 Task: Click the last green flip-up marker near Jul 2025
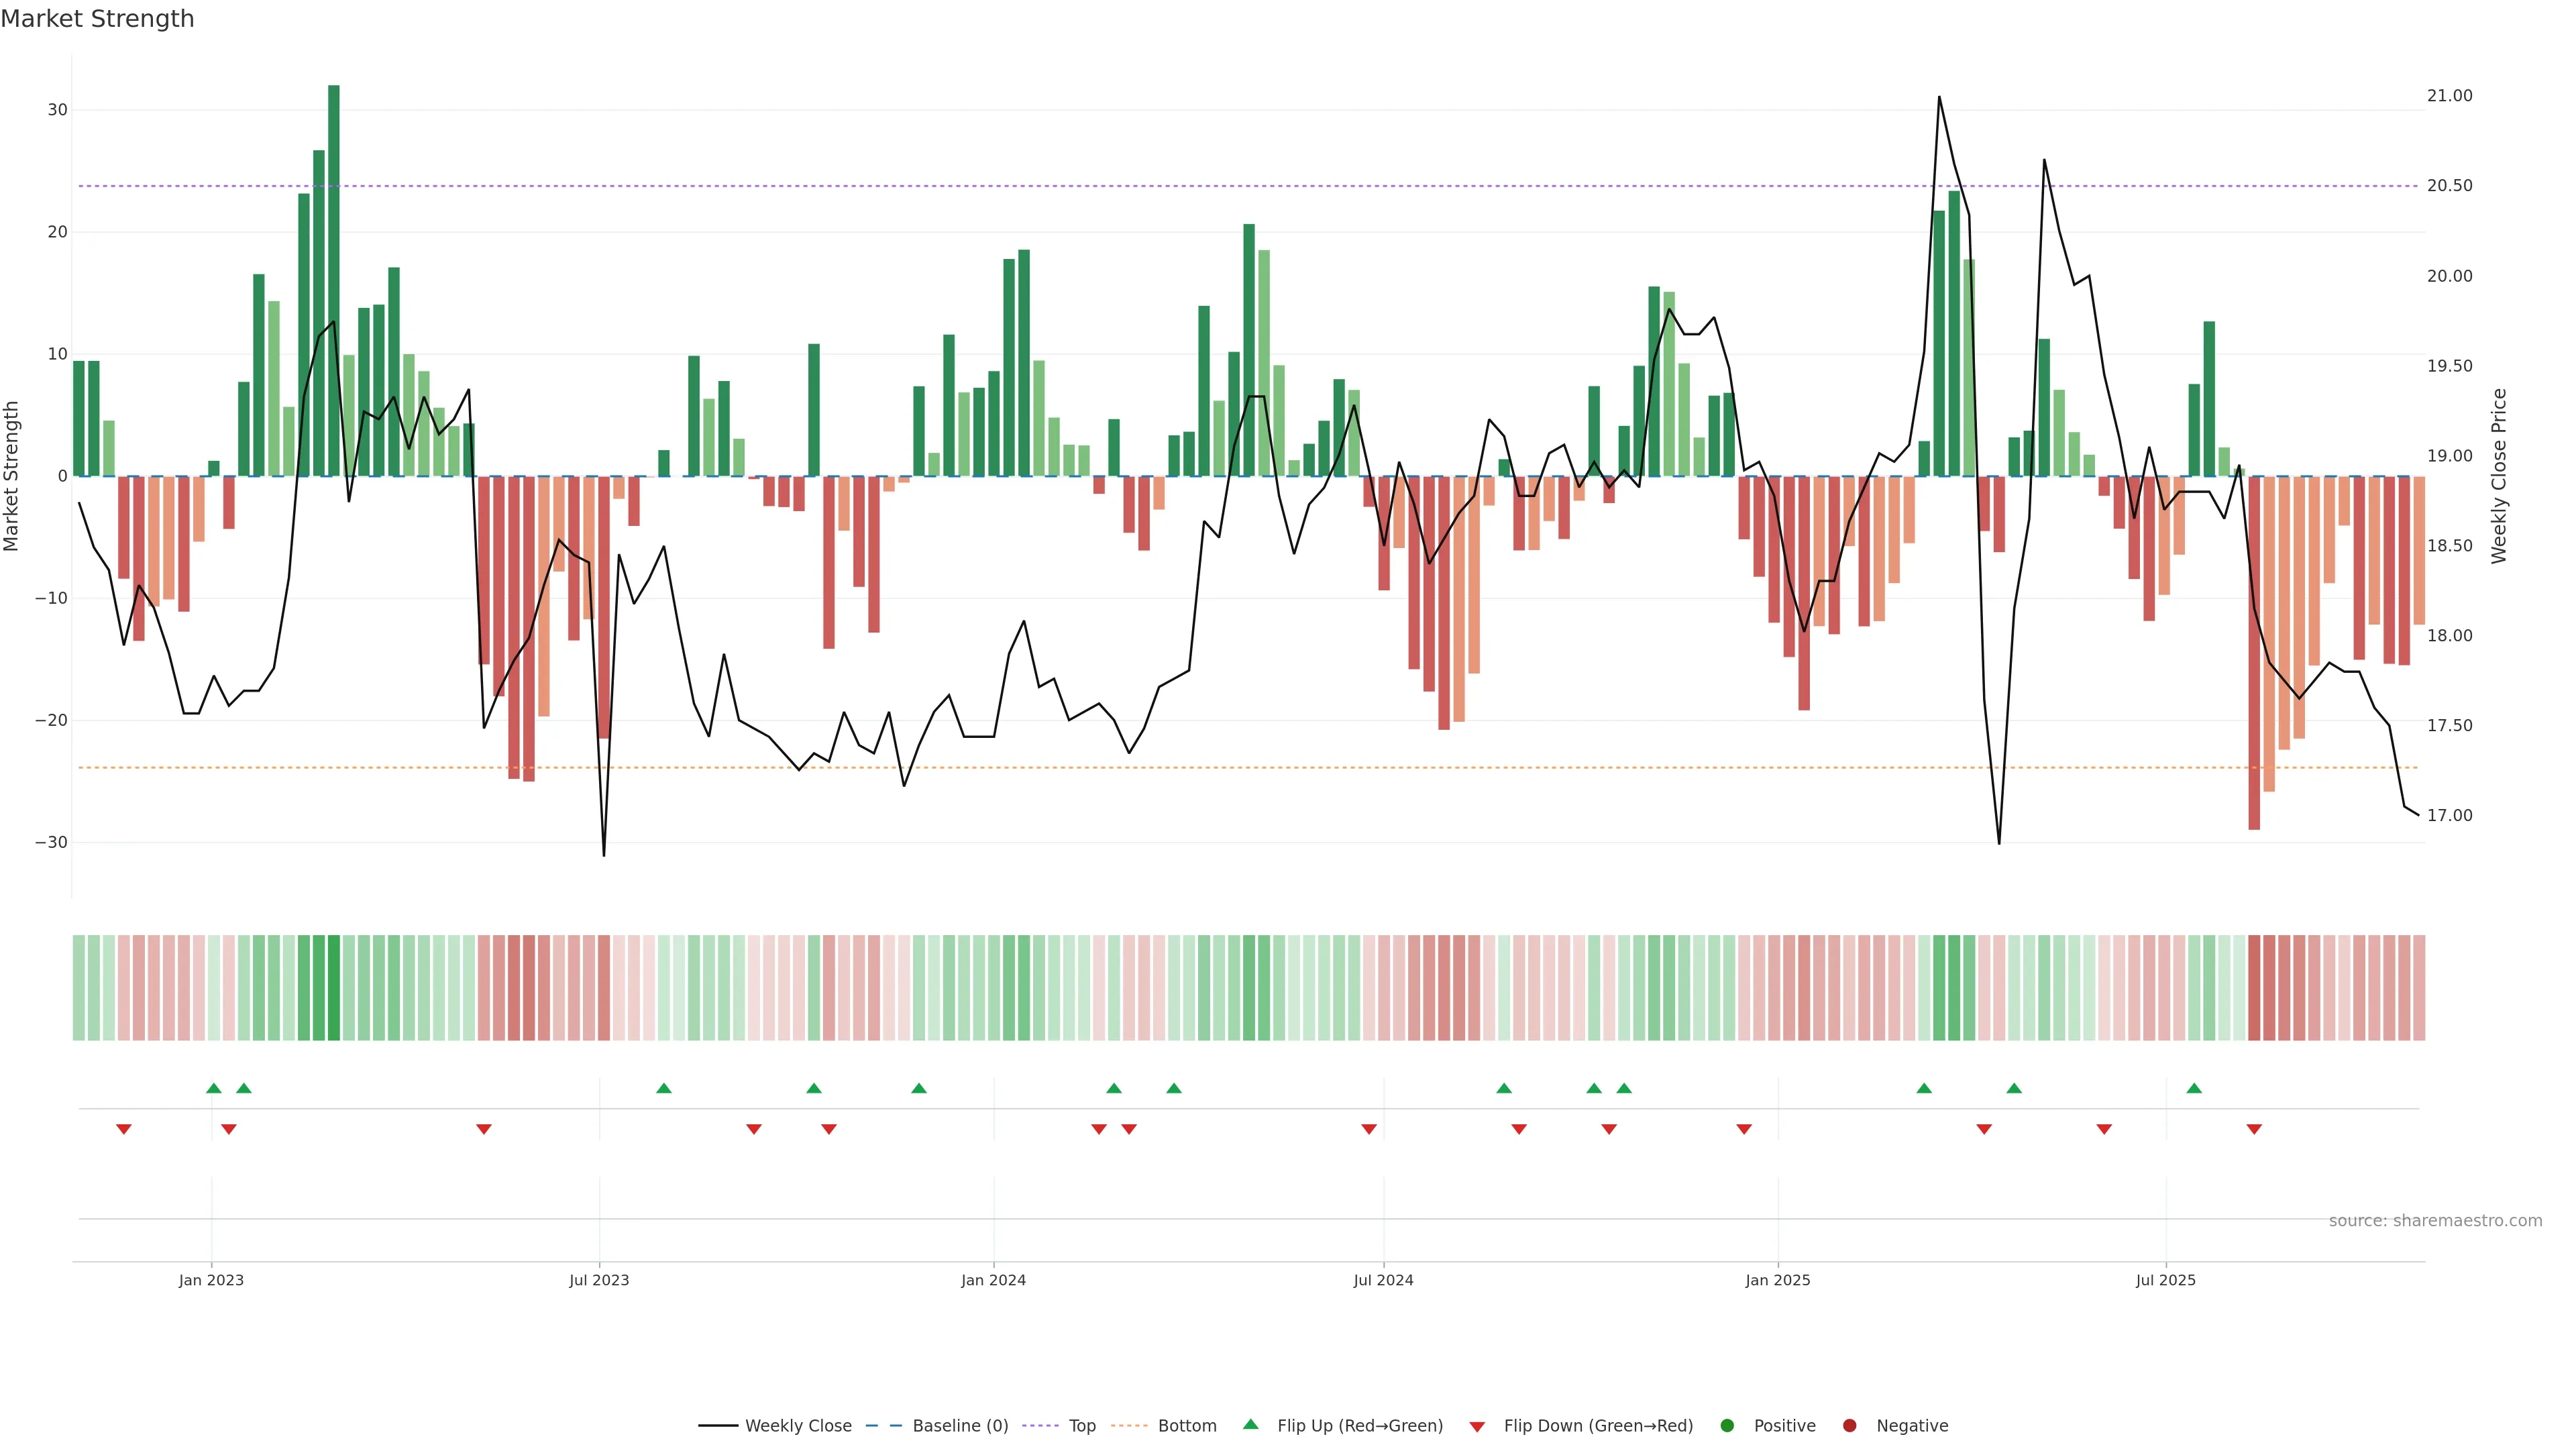point(2194,1088)
